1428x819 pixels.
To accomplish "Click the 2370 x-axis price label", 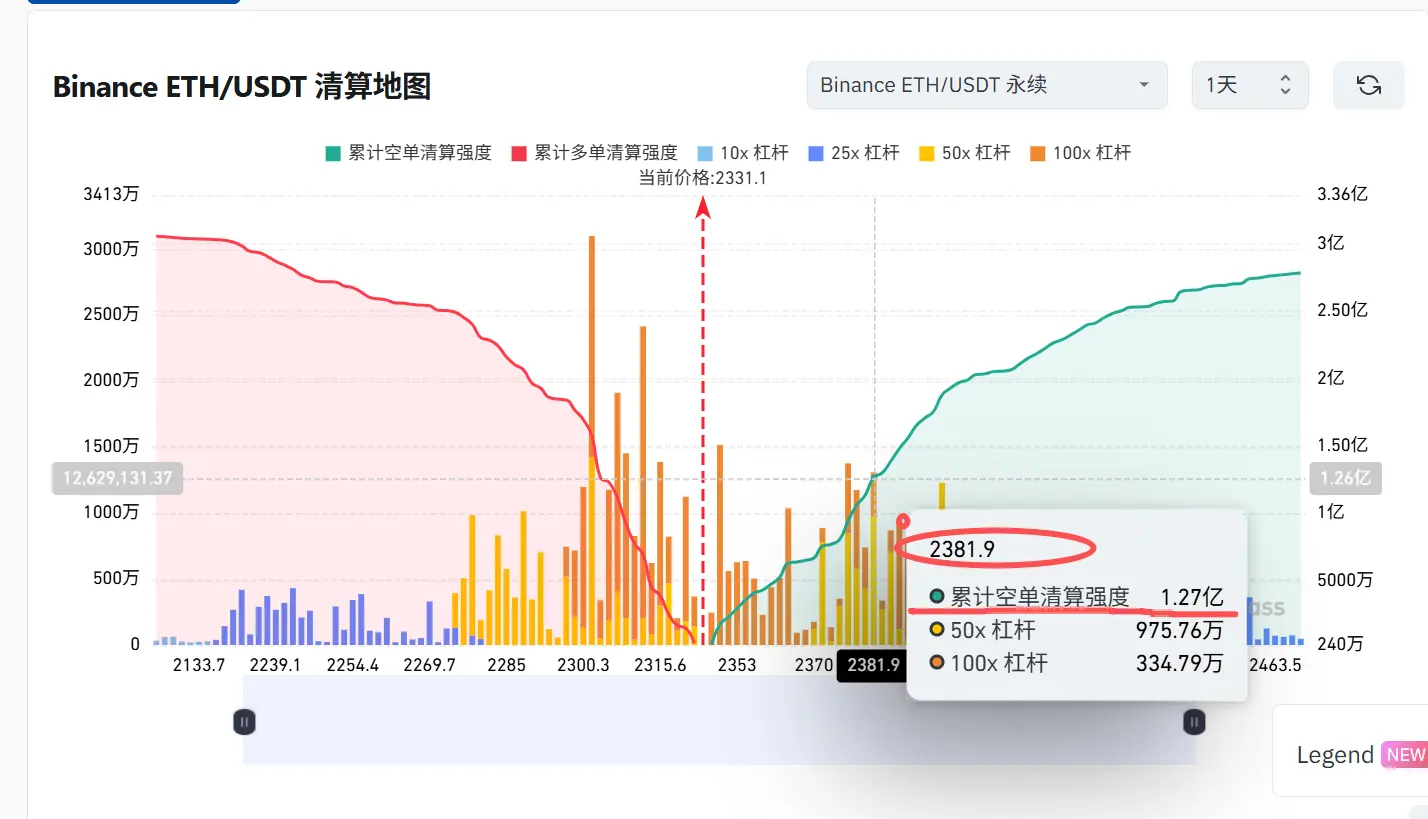I will tap(814, 665).
